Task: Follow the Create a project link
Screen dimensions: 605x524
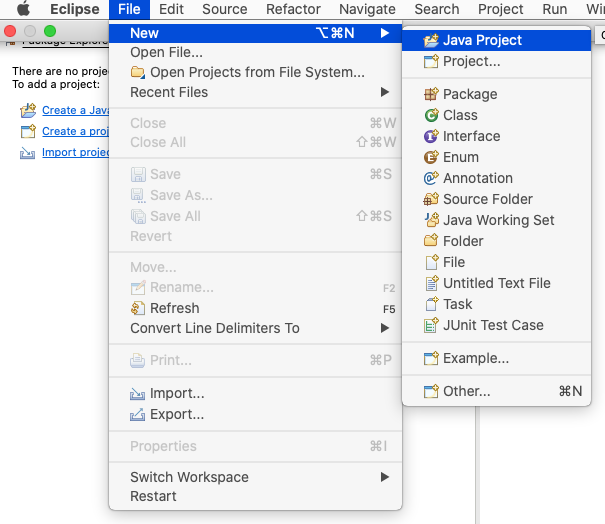Action: click(x=76, y=132)
